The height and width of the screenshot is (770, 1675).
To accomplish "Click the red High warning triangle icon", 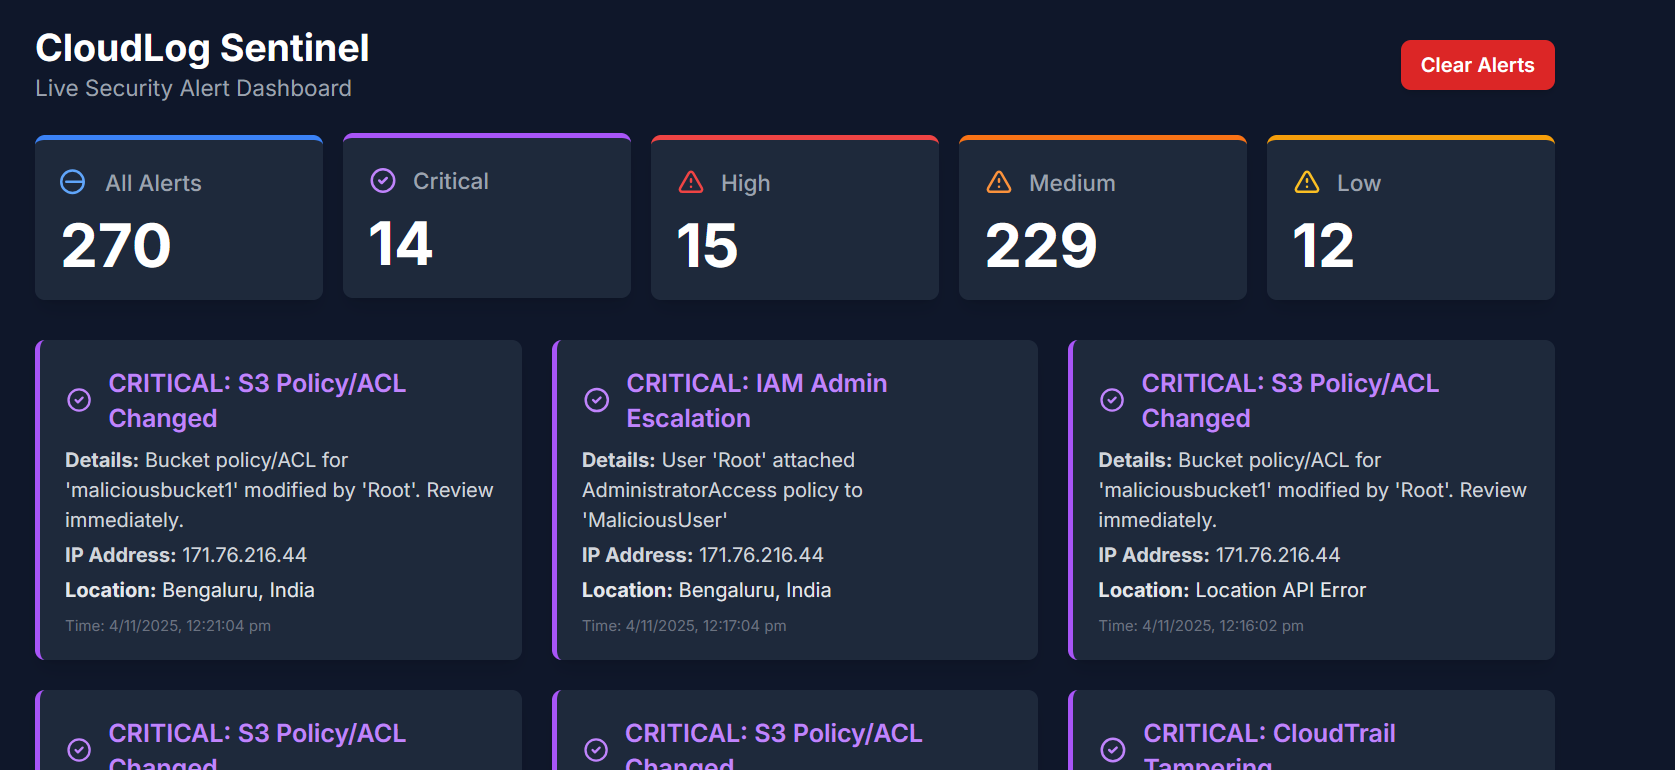I will (691, 182).
